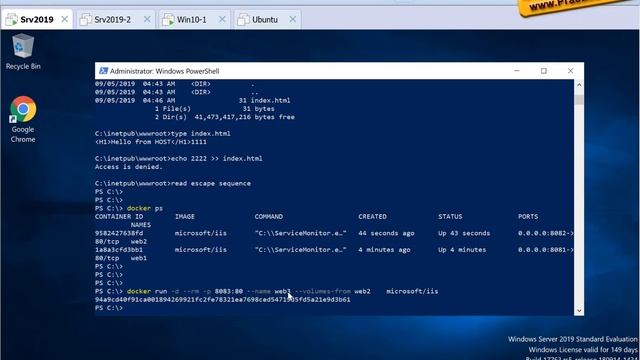
Task: Click the long container hash output line
Action: [223, 300]
